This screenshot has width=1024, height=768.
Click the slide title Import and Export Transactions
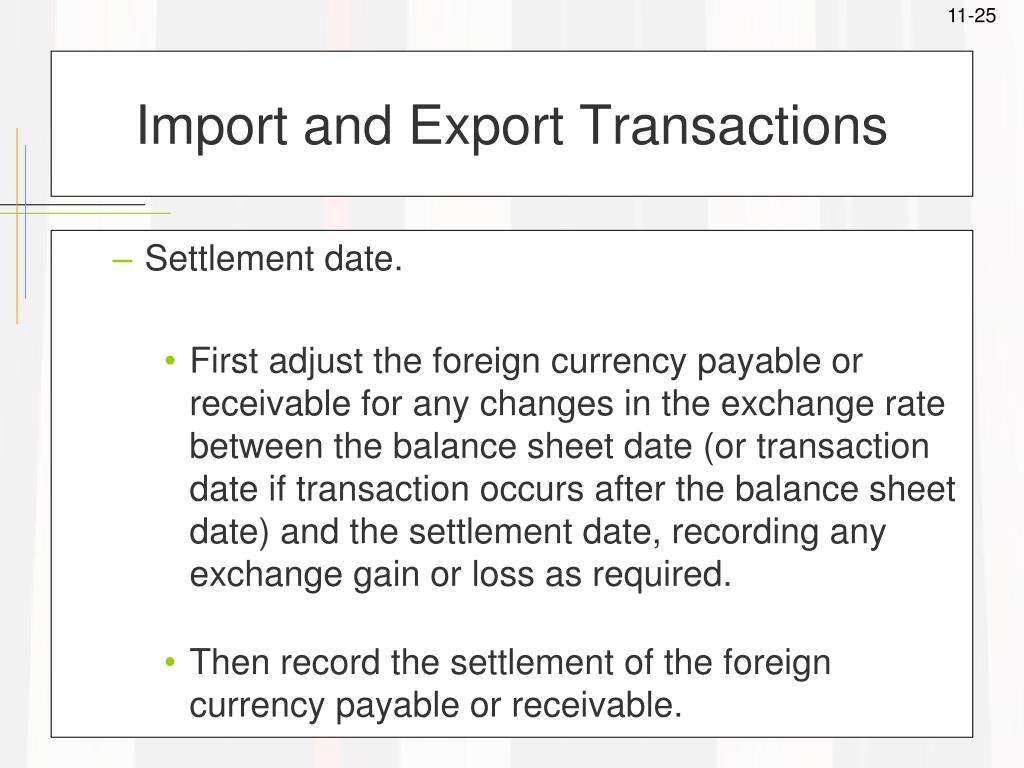[x=511, y=125]
